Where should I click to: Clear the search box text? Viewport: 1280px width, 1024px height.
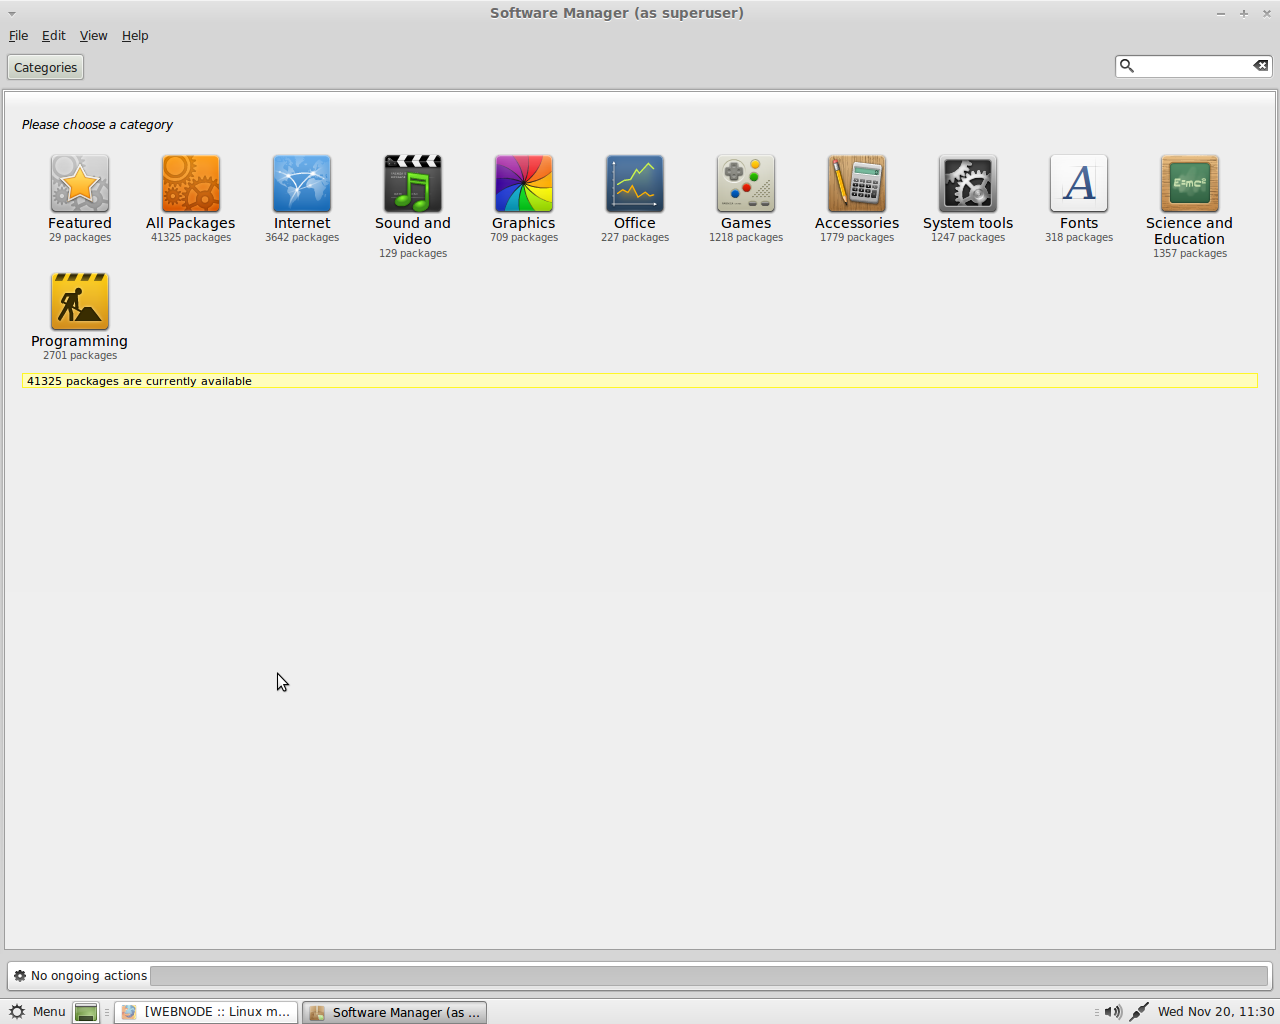pyautogui.click(x=1261, y=66)
